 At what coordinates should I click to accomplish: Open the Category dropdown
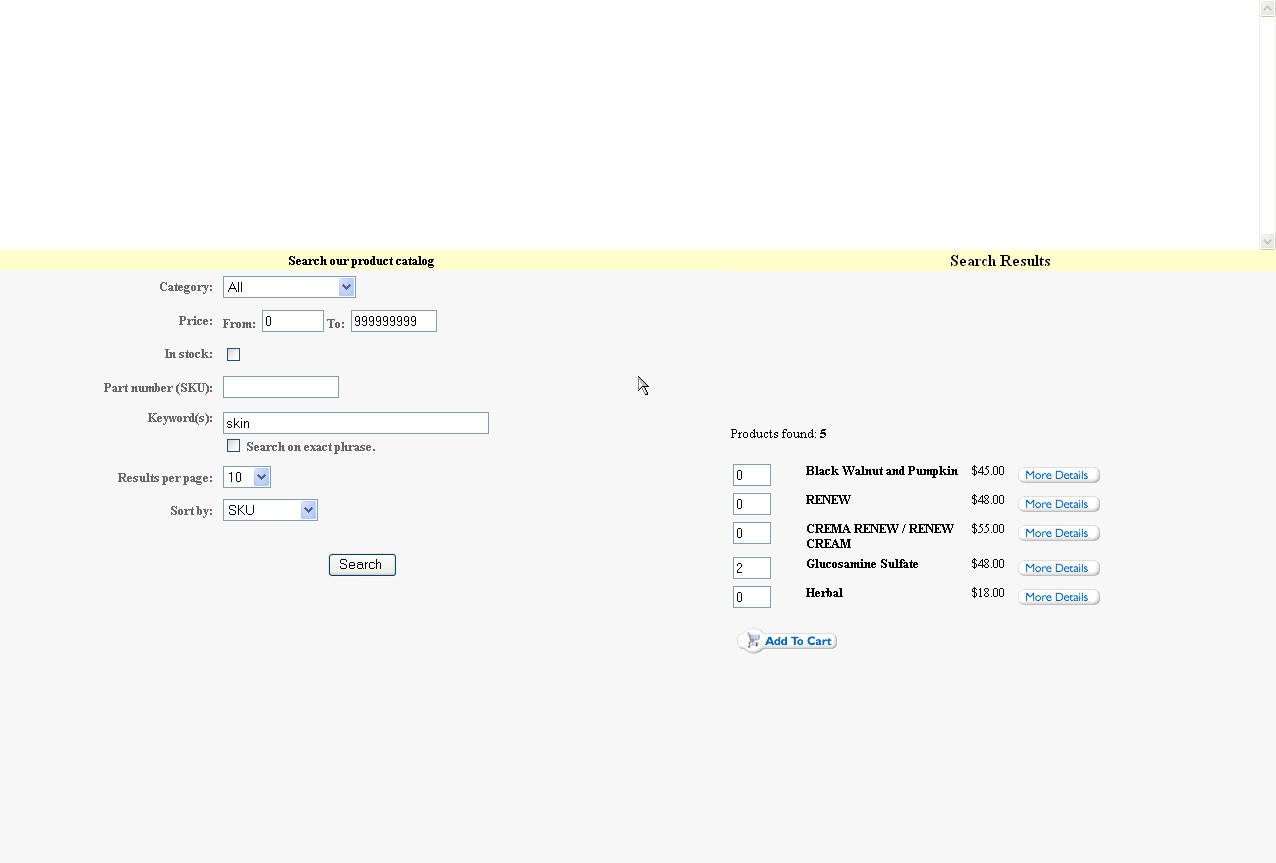click(289, 287)
